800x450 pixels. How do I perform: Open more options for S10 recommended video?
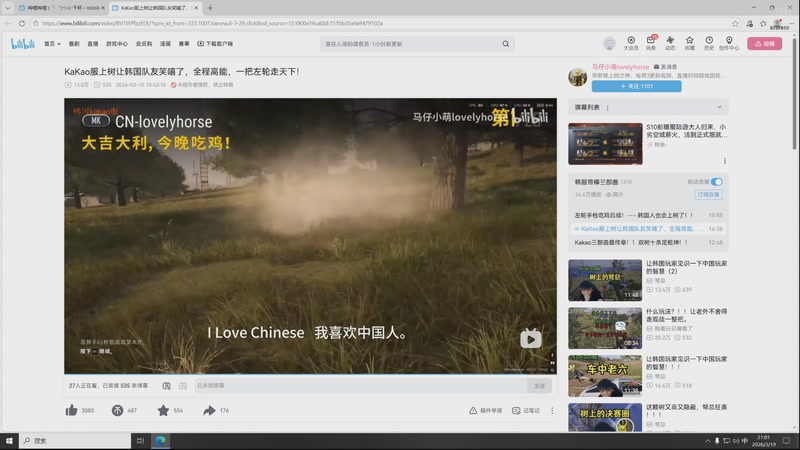[x=724, y=161]
